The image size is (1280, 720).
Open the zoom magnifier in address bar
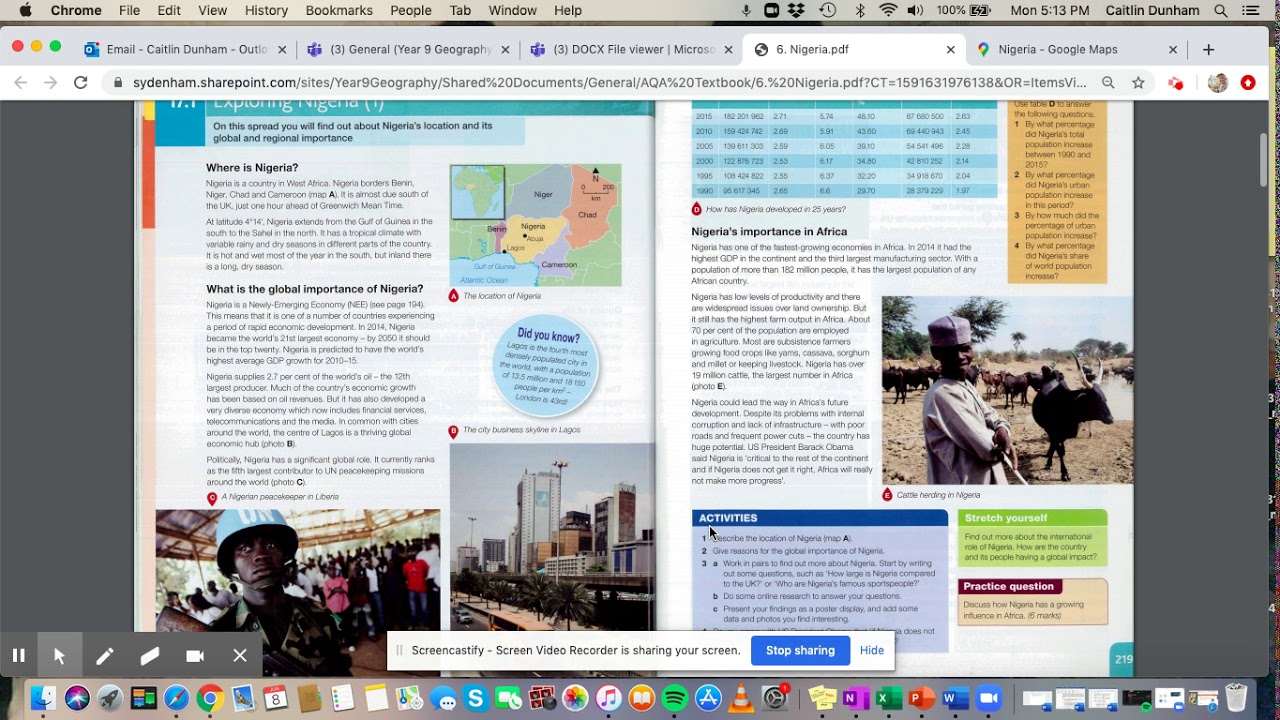tap(1108, 83)
